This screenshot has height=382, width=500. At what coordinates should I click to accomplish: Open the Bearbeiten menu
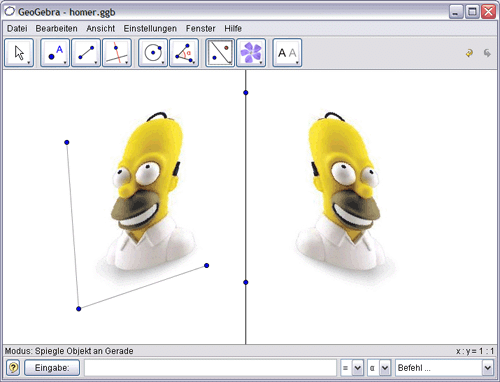point(56,29)
